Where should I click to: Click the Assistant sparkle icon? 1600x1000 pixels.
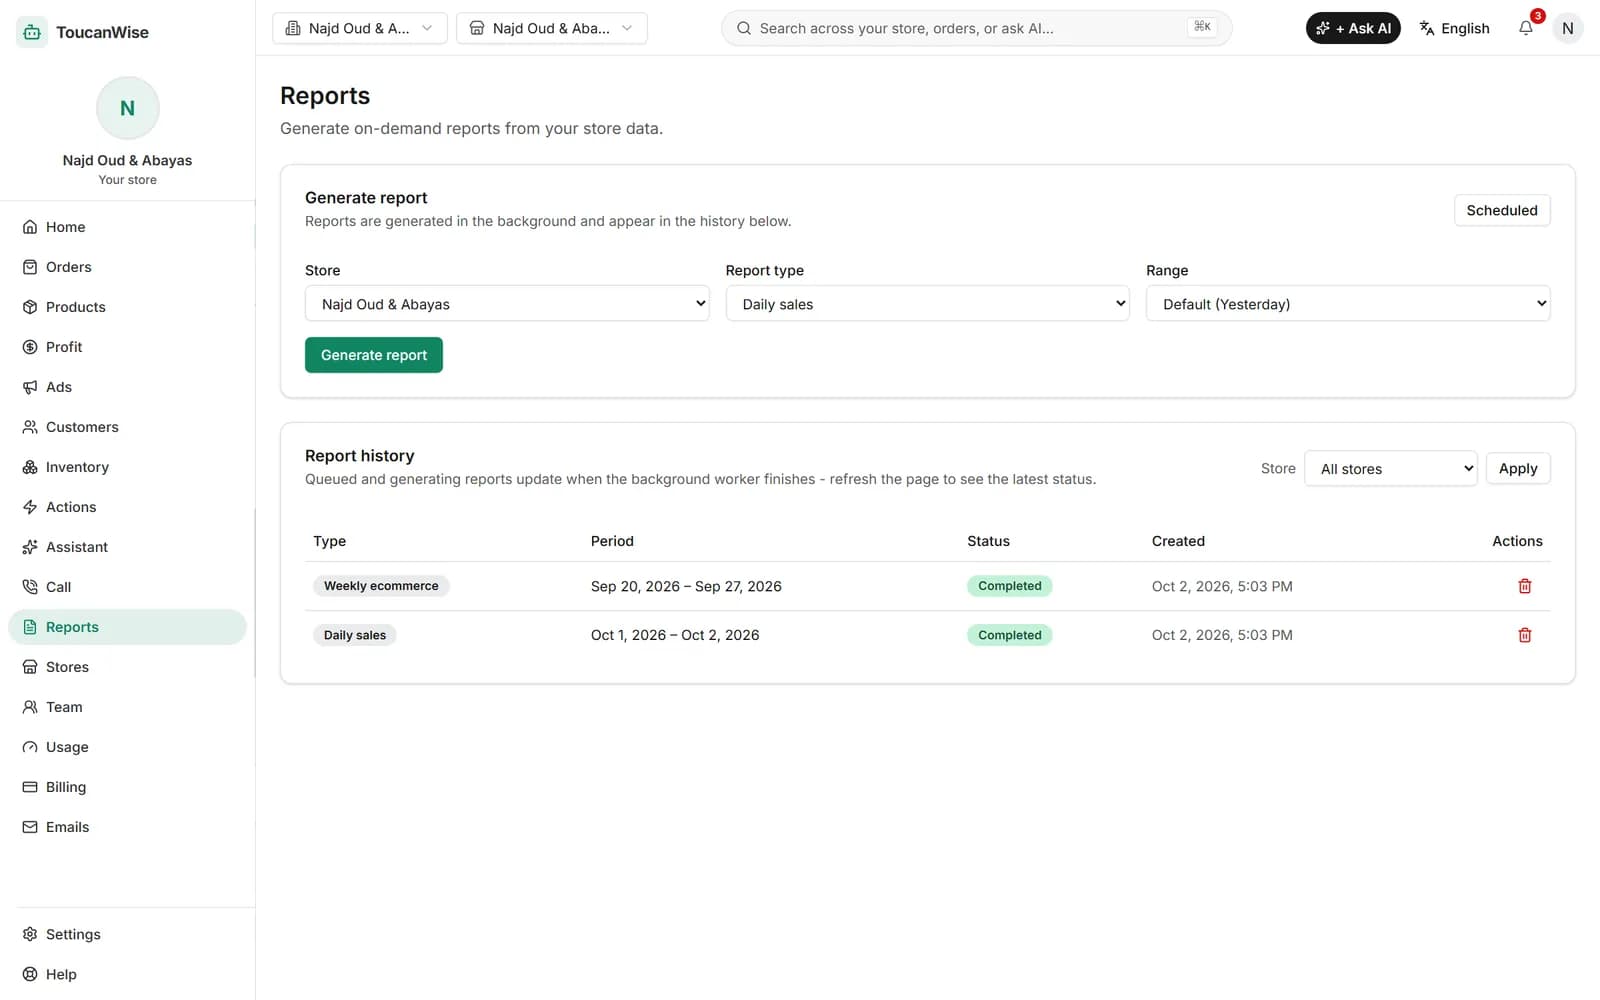click(x=30, y=547)
